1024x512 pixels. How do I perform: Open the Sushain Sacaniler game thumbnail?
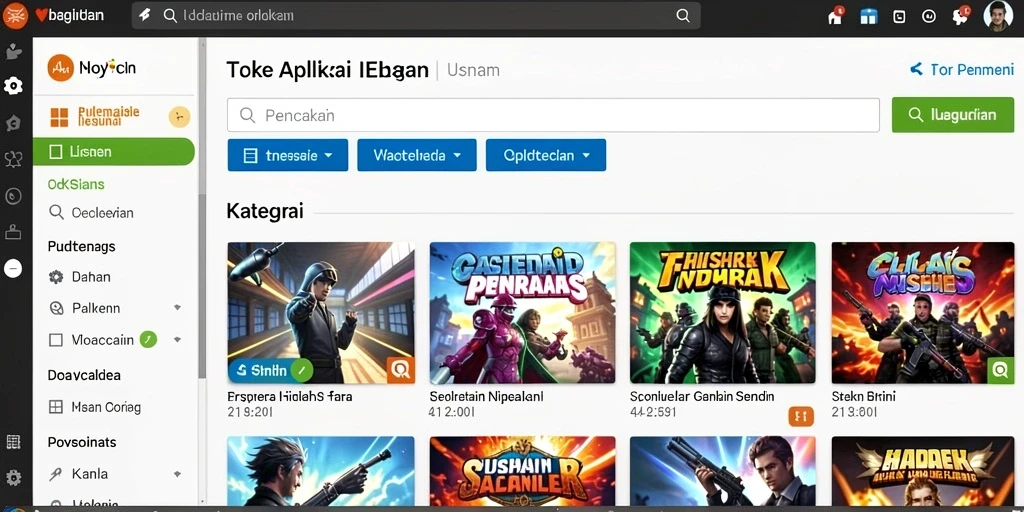[522, 472]
